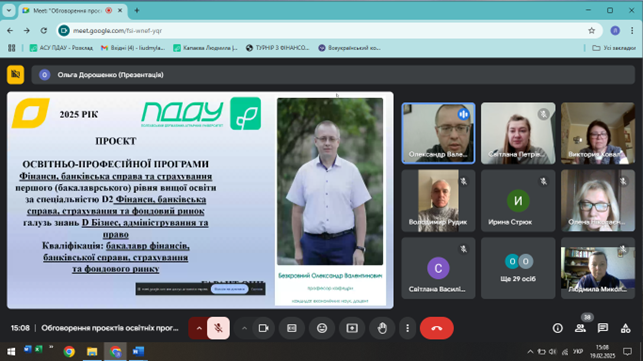Open the Ще 29 осіб tile
643x361 pixels.
[518, 268]
